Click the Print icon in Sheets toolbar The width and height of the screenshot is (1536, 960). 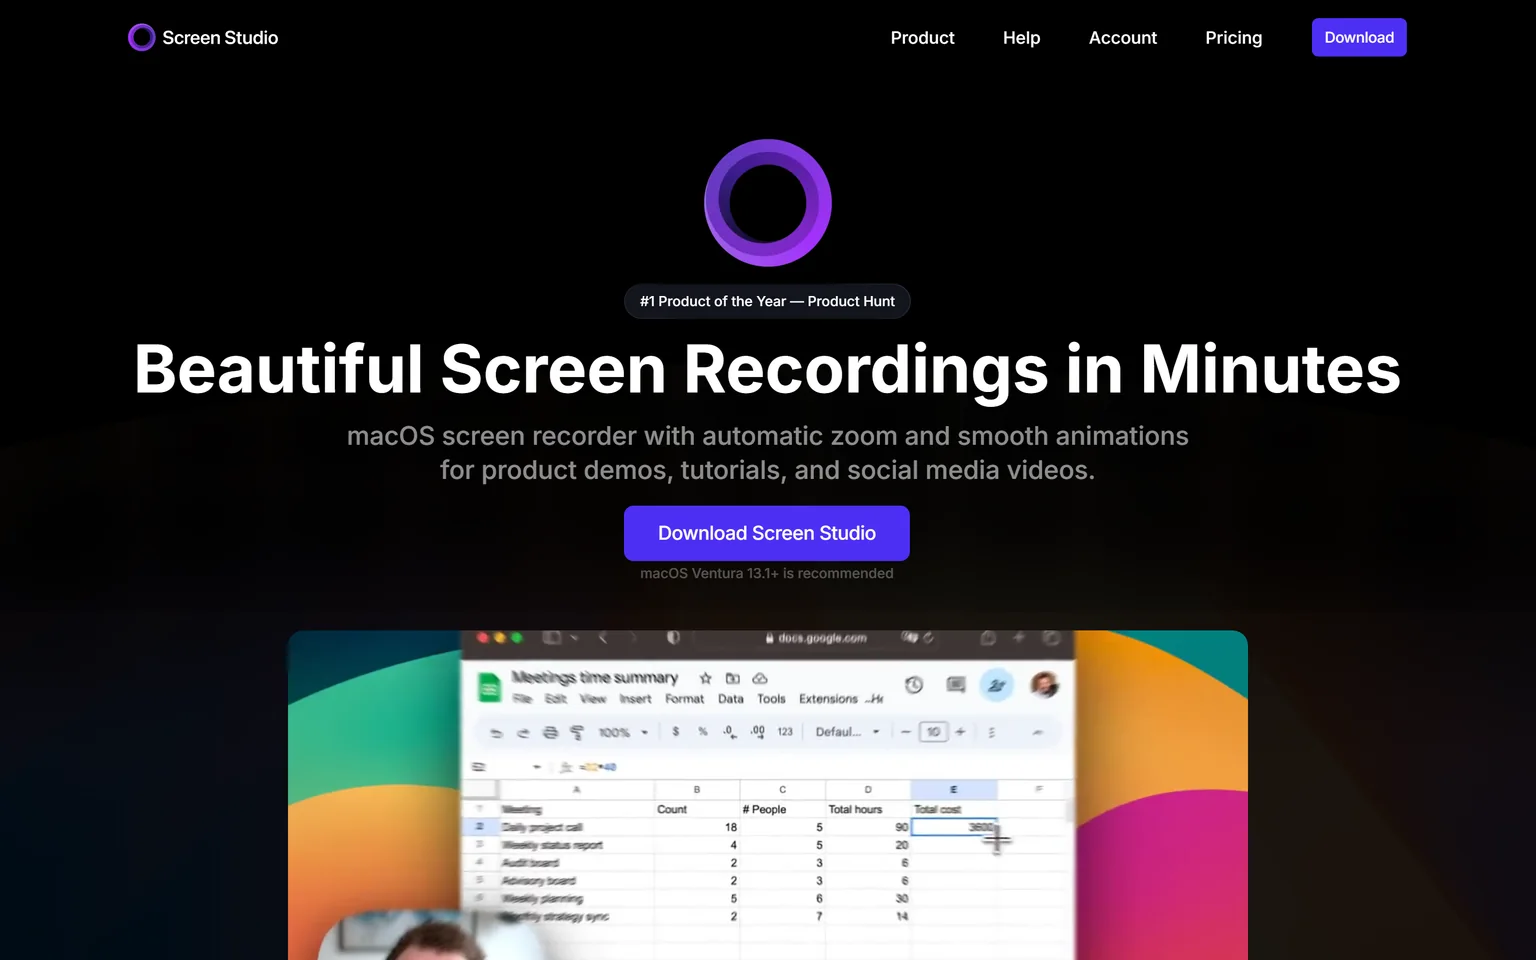coord(550,733)
